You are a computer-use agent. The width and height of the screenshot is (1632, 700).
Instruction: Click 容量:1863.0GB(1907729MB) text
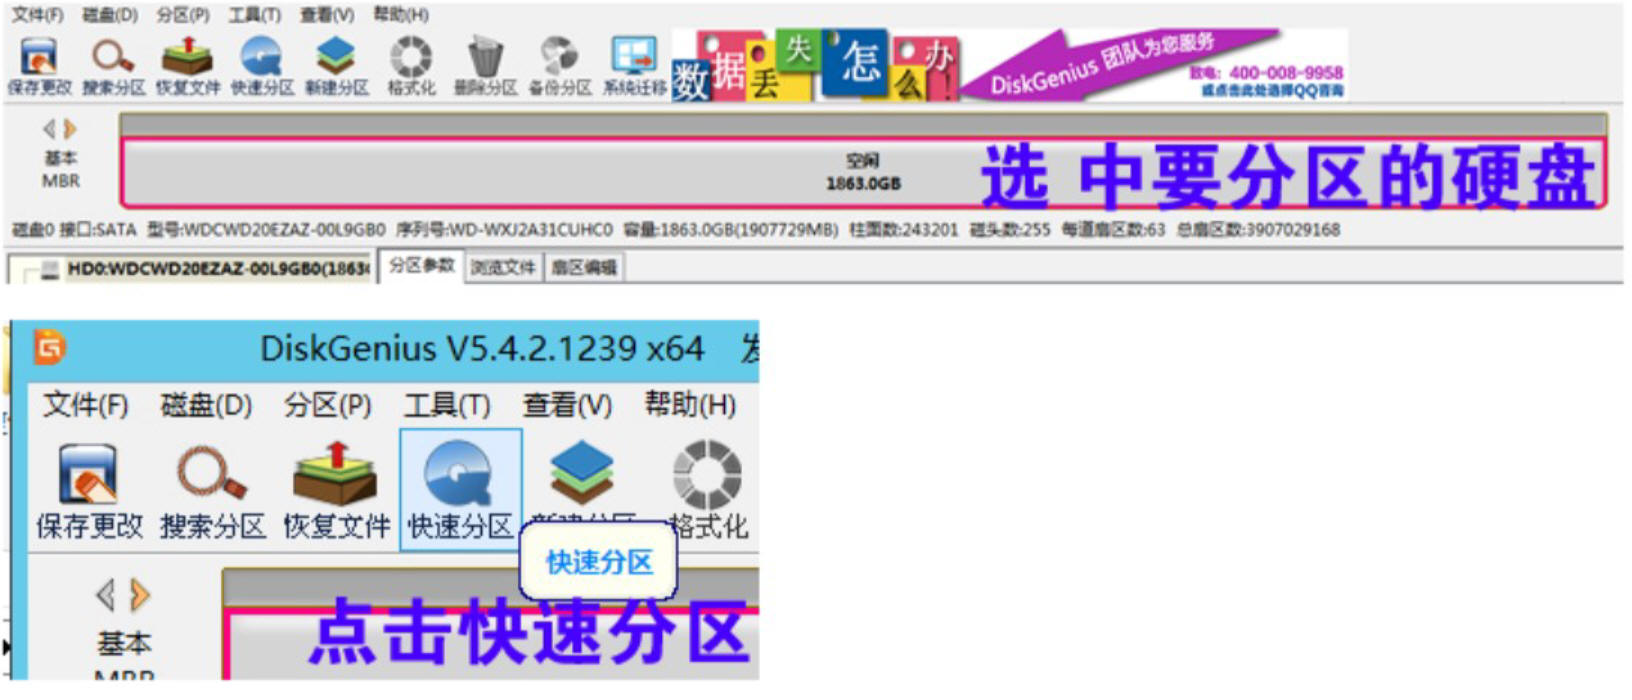click(731, 230)
